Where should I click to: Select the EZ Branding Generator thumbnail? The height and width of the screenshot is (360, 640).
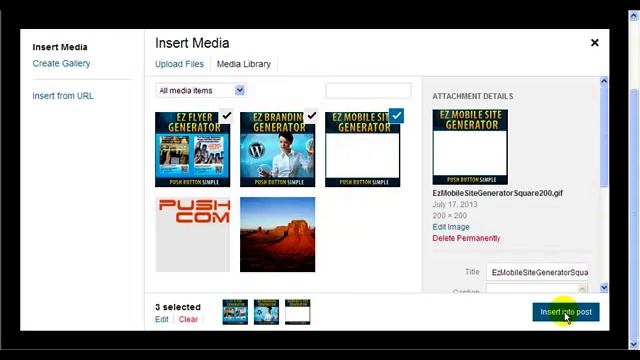click(278, 149)
